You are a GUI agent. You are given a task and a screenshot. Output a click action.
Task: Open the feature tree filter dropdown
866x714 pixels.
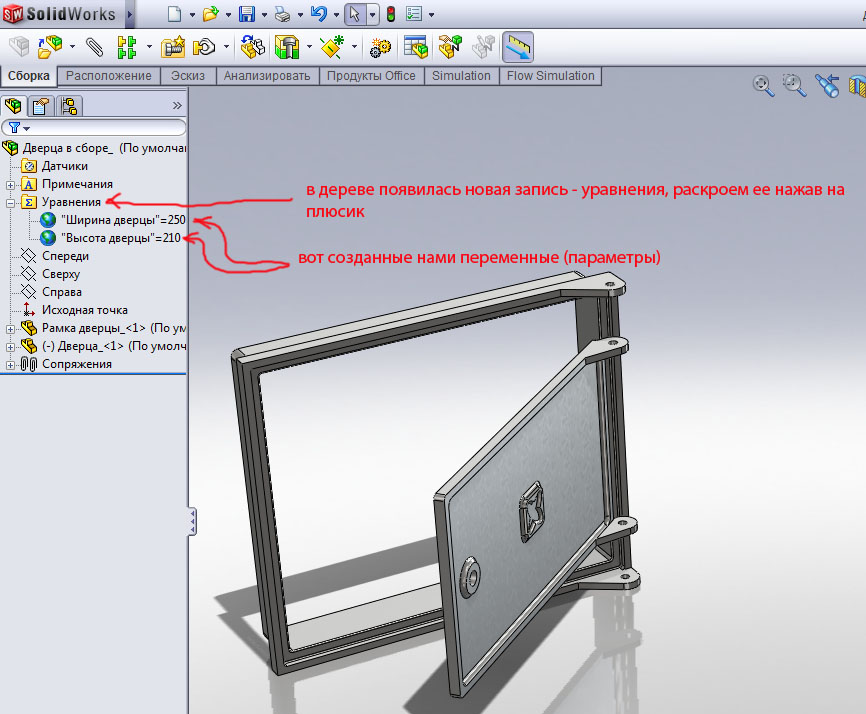pos(19,128)
